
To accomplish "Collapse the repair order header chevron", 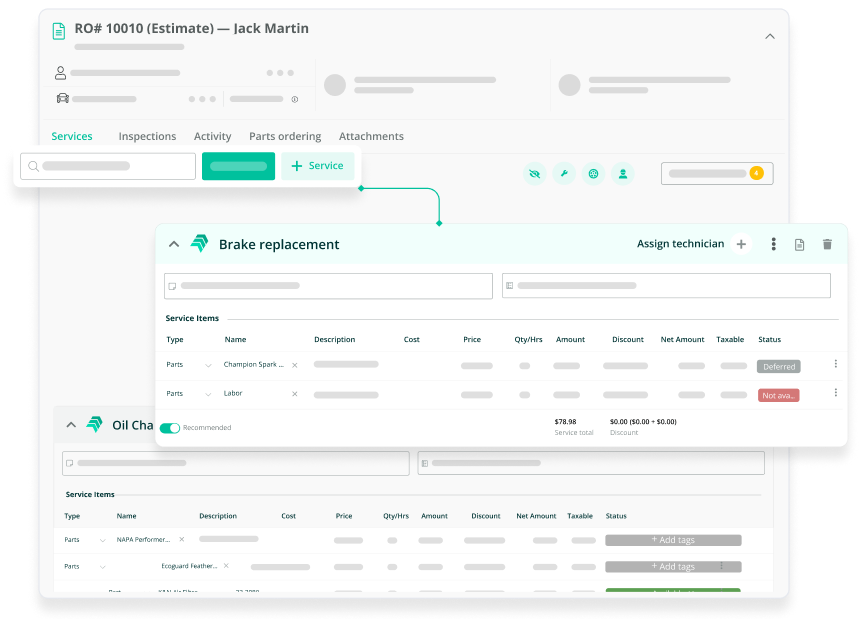I will pos(769,36).
